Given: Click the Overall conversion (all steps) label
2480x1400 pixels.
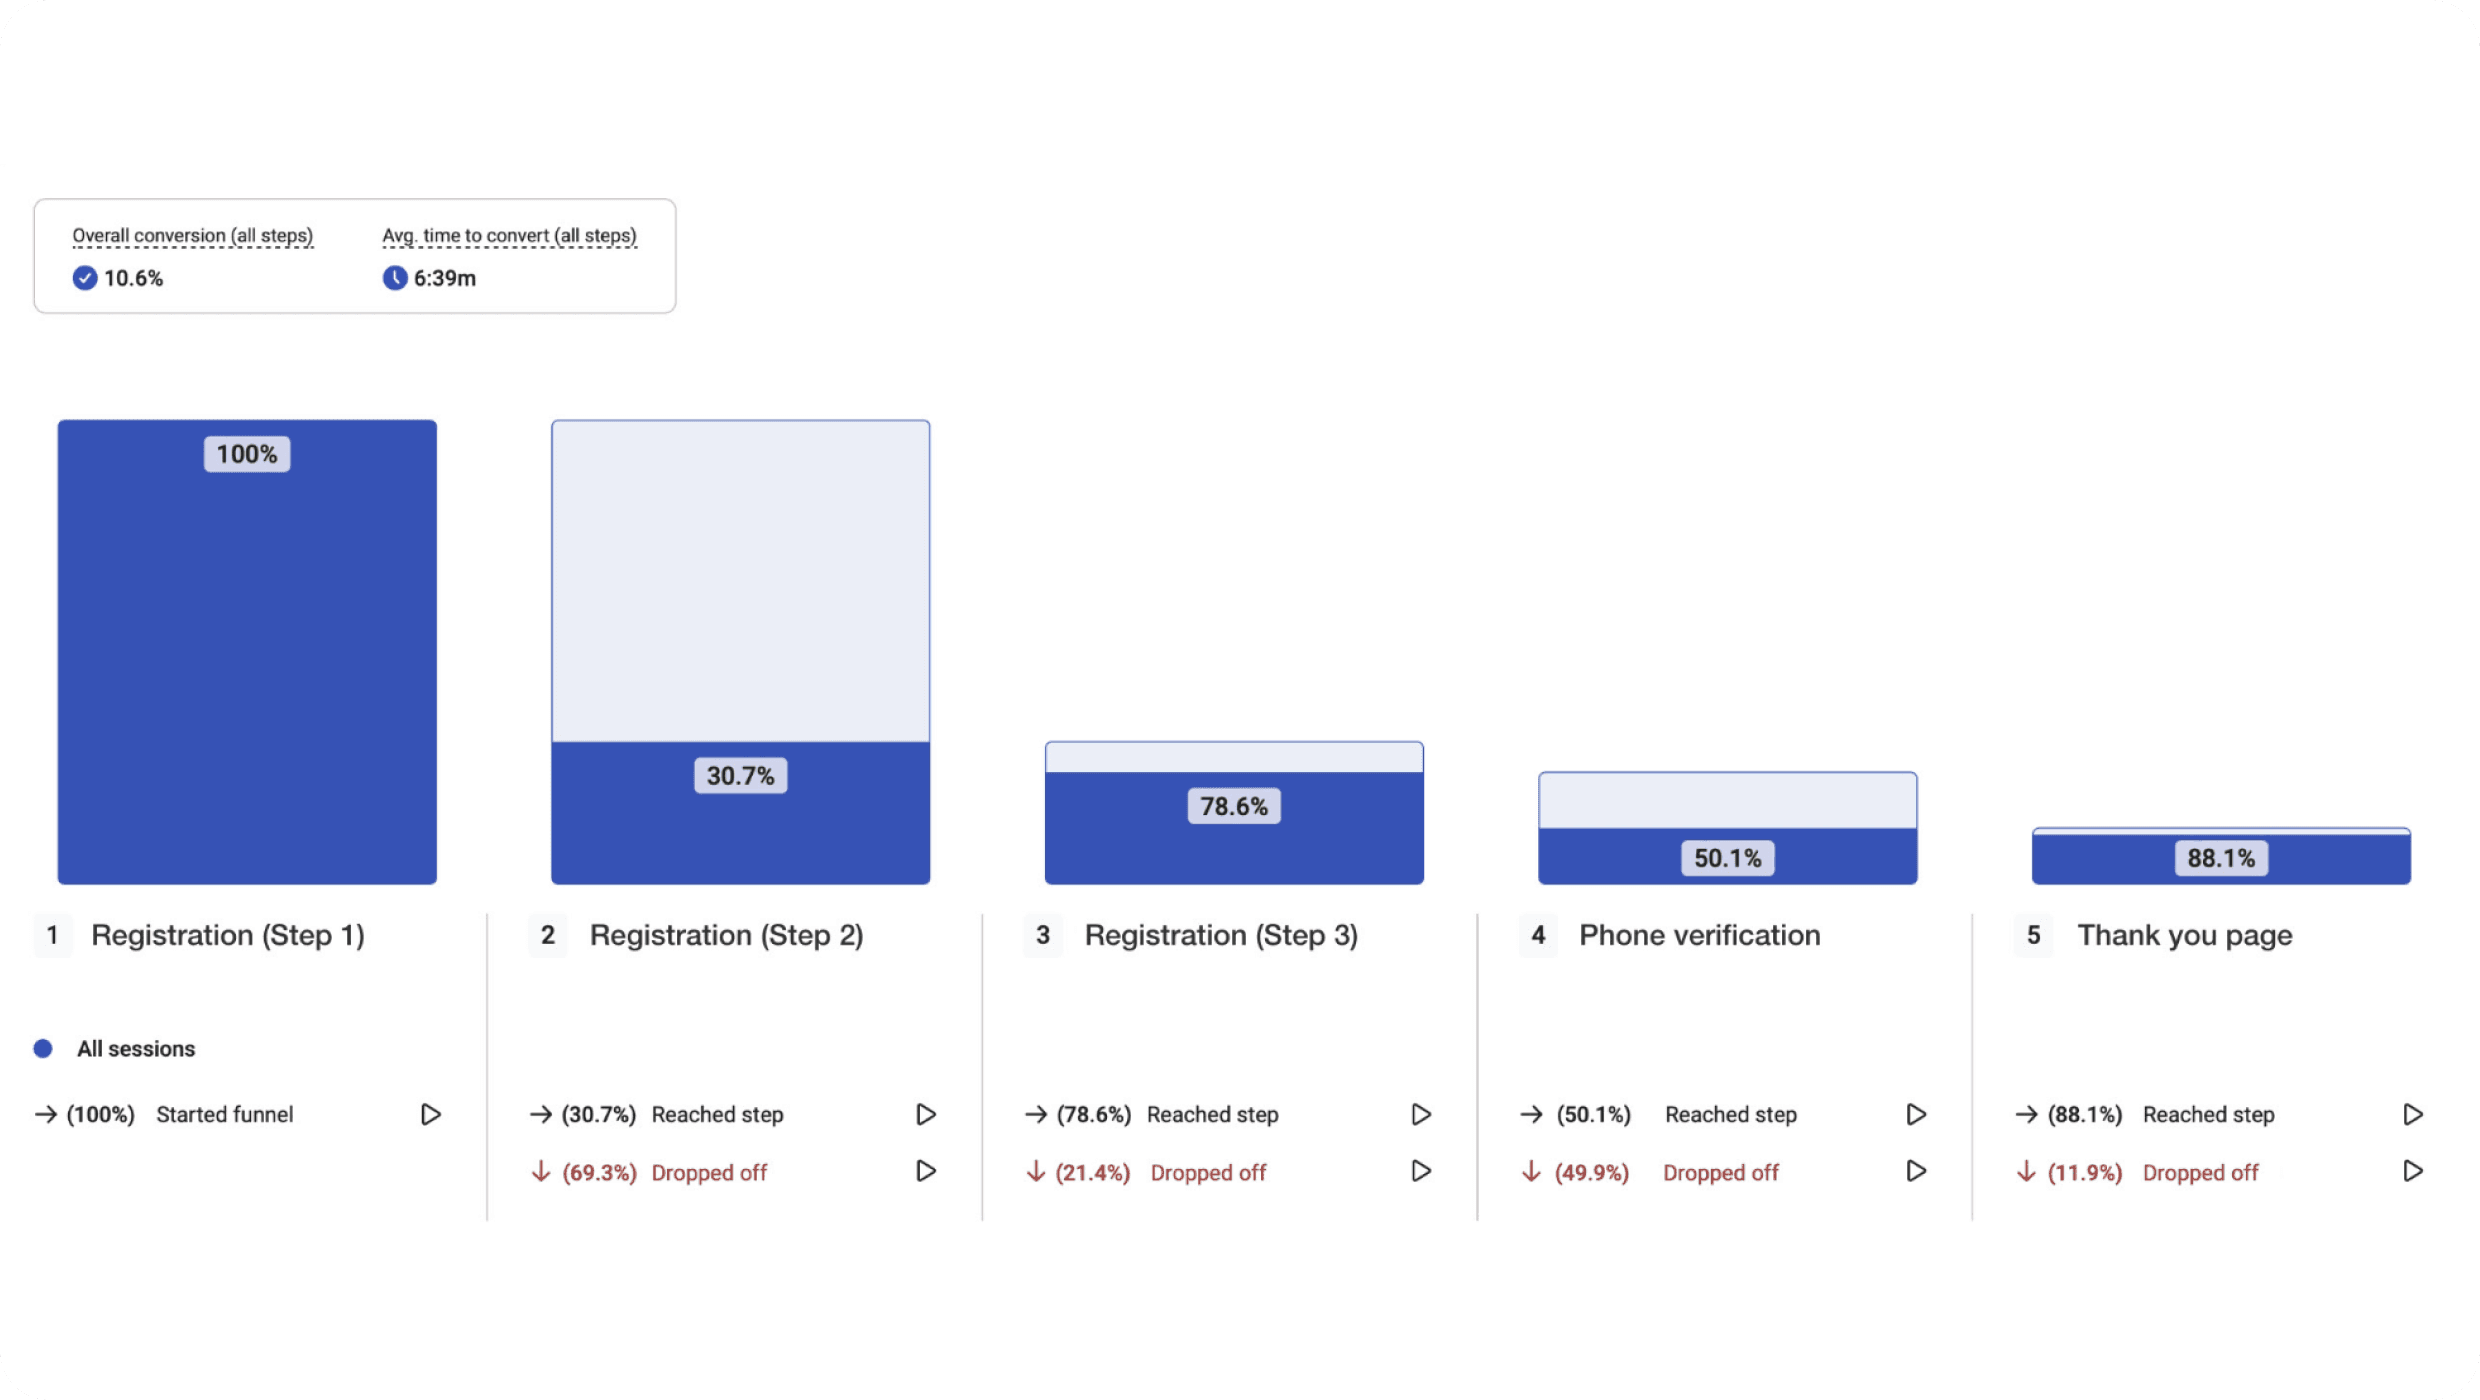Looking at the screenshot, I should tap(192, 236).
